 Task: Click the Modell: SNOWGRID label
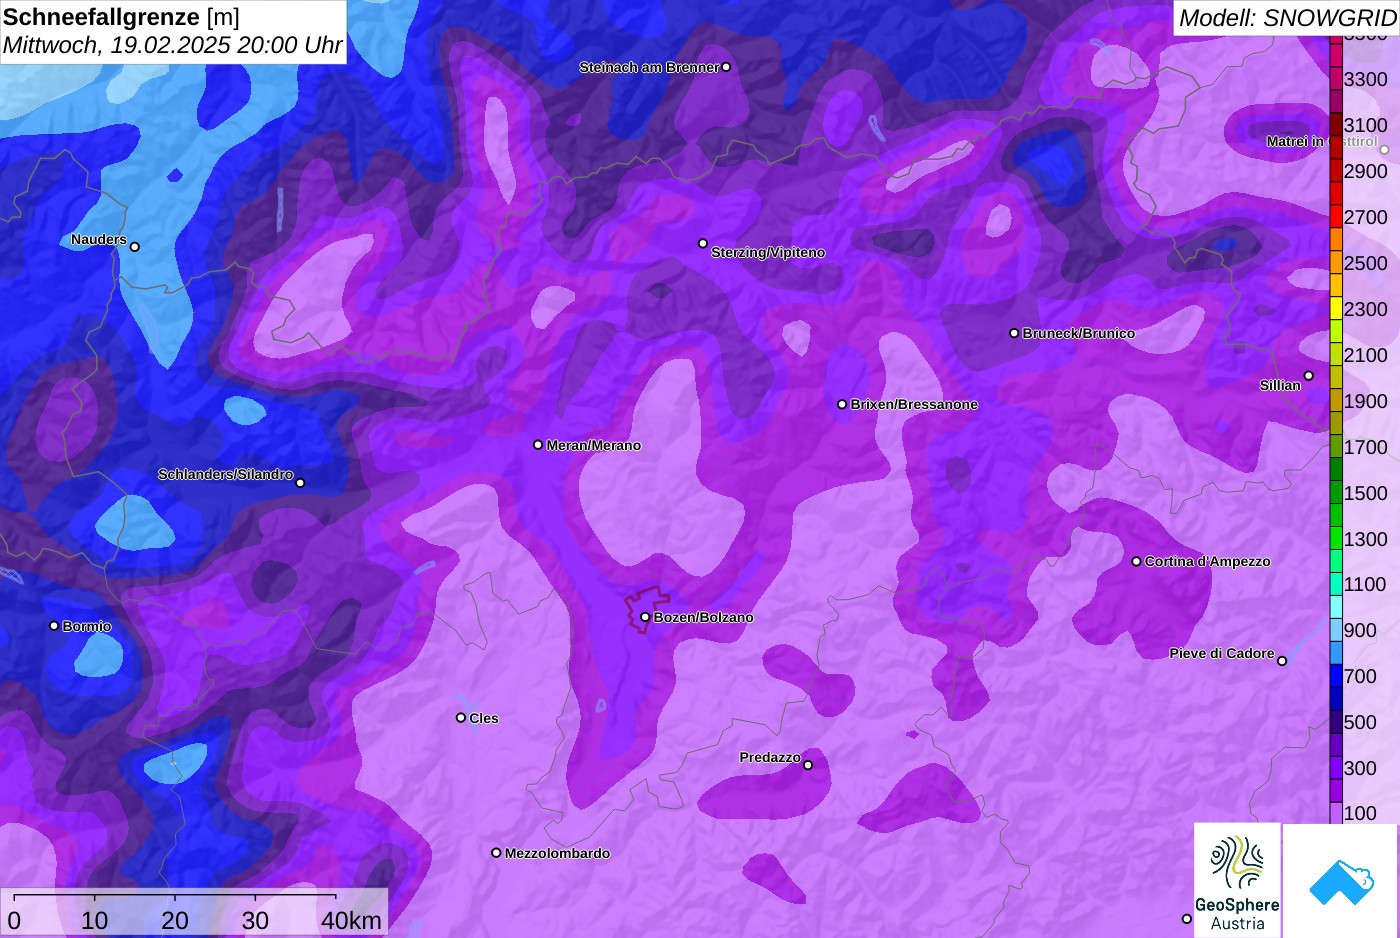1287,18
